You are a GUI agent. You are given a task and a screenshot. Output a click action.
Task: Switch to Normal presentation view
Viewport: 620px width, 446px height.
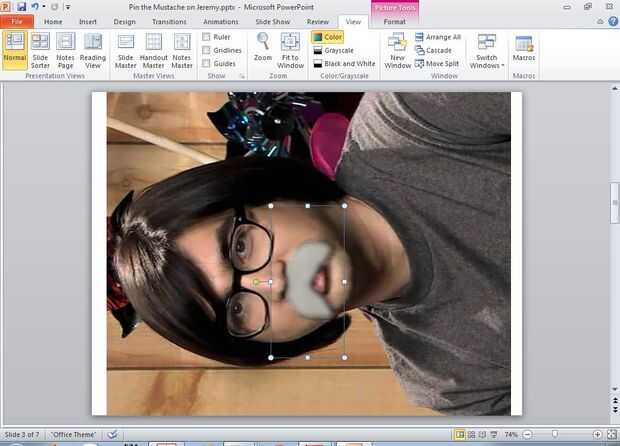point(15,50)
